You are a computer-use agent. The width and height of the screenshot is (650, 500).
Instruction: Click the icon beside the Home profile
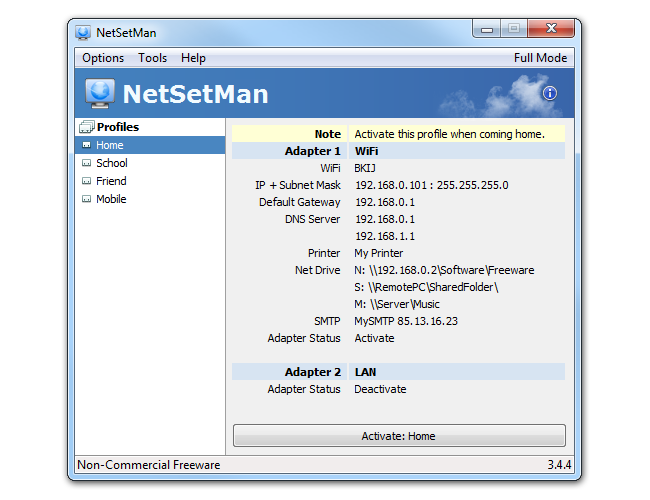(86, 145)
